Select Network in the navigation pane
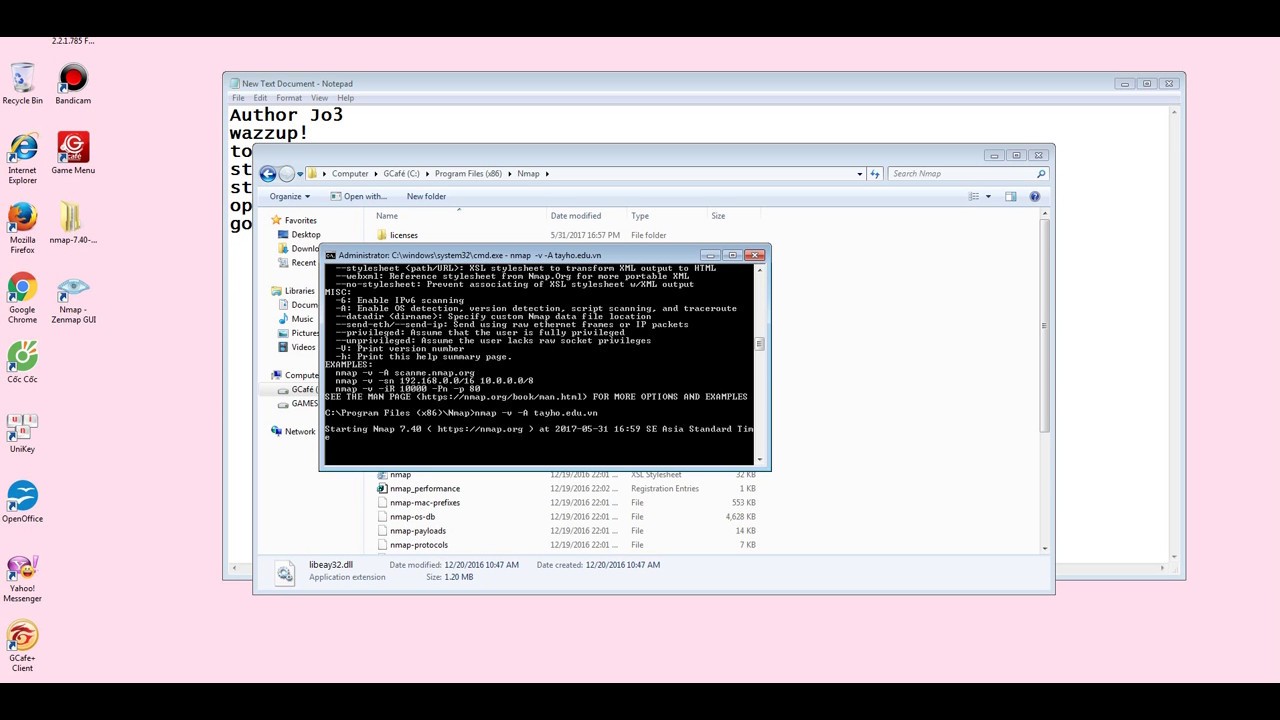Screen dimensions: 1280x720 (299, 432)
